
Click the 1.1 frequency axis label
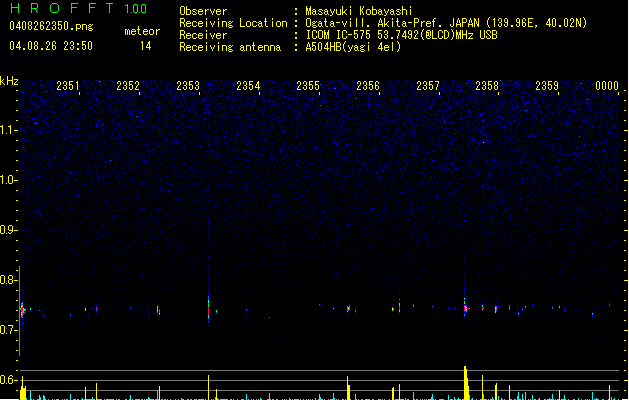tap(9, 130)
